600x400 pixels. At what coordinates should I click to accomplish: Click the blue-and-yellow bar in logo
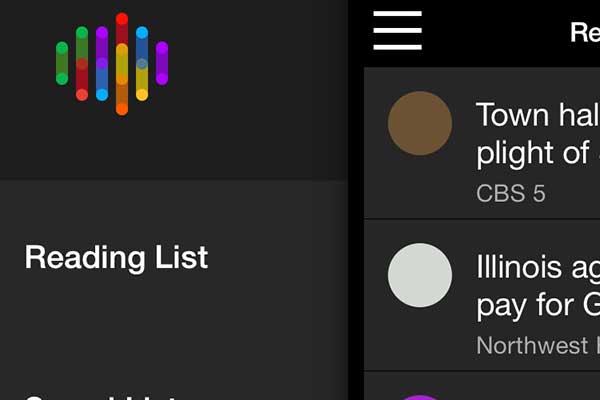(x=142, y=64)
